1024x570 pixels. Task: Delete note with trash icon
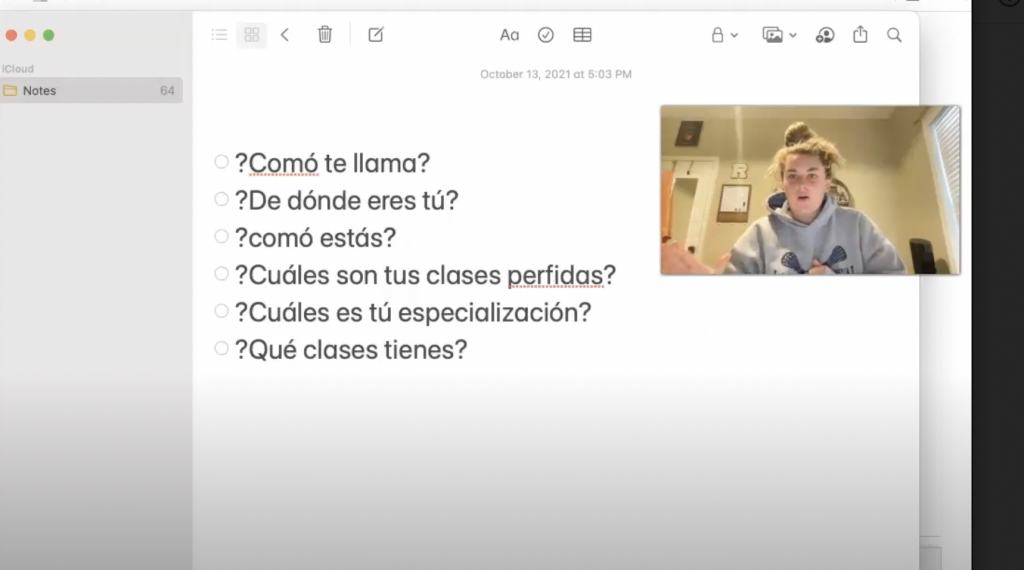[x=325, y=35]
